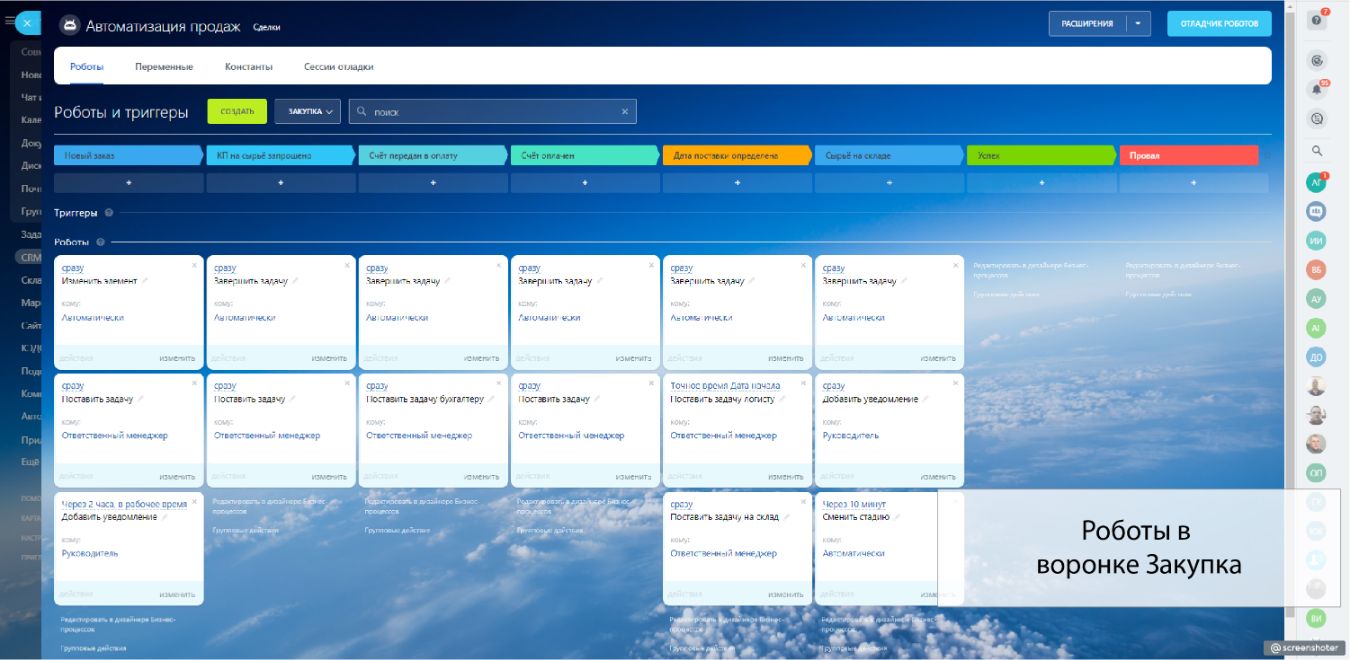Select the КП на сырьё запрошено stage header
This screenshot has height=660, width=1350.
[x=281, y=155]
